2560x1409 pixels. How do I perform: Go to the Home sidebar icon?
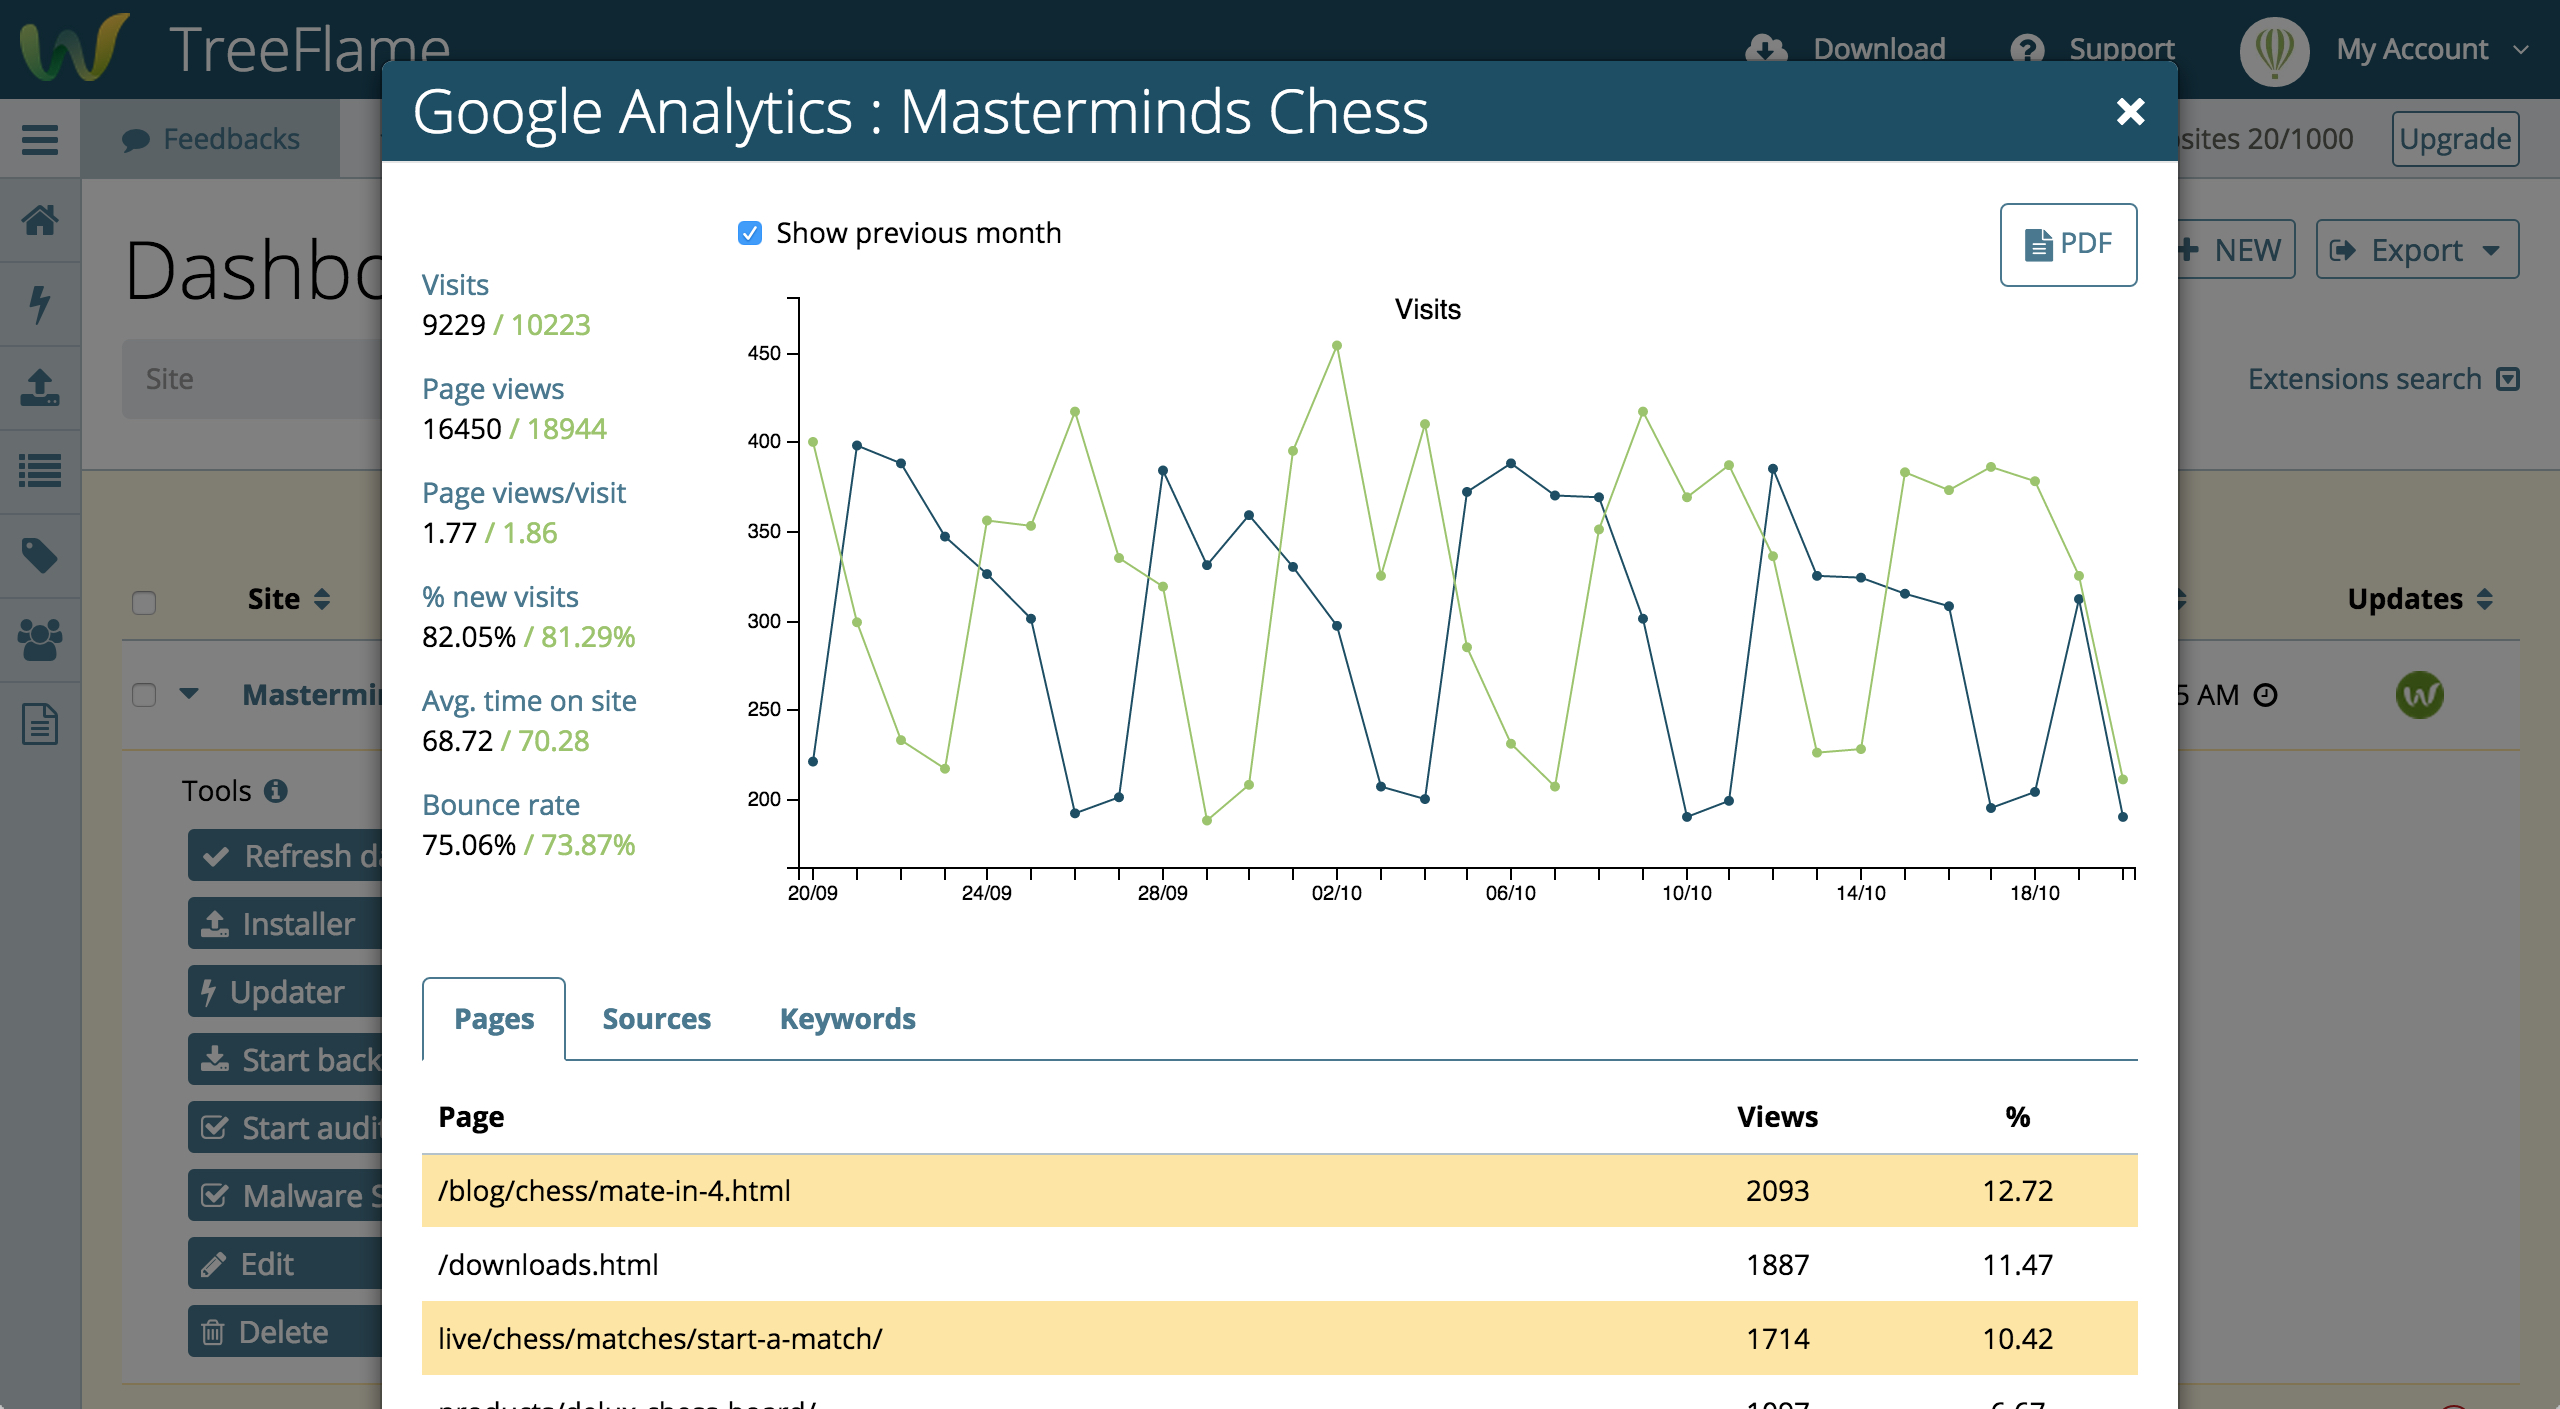40,220
